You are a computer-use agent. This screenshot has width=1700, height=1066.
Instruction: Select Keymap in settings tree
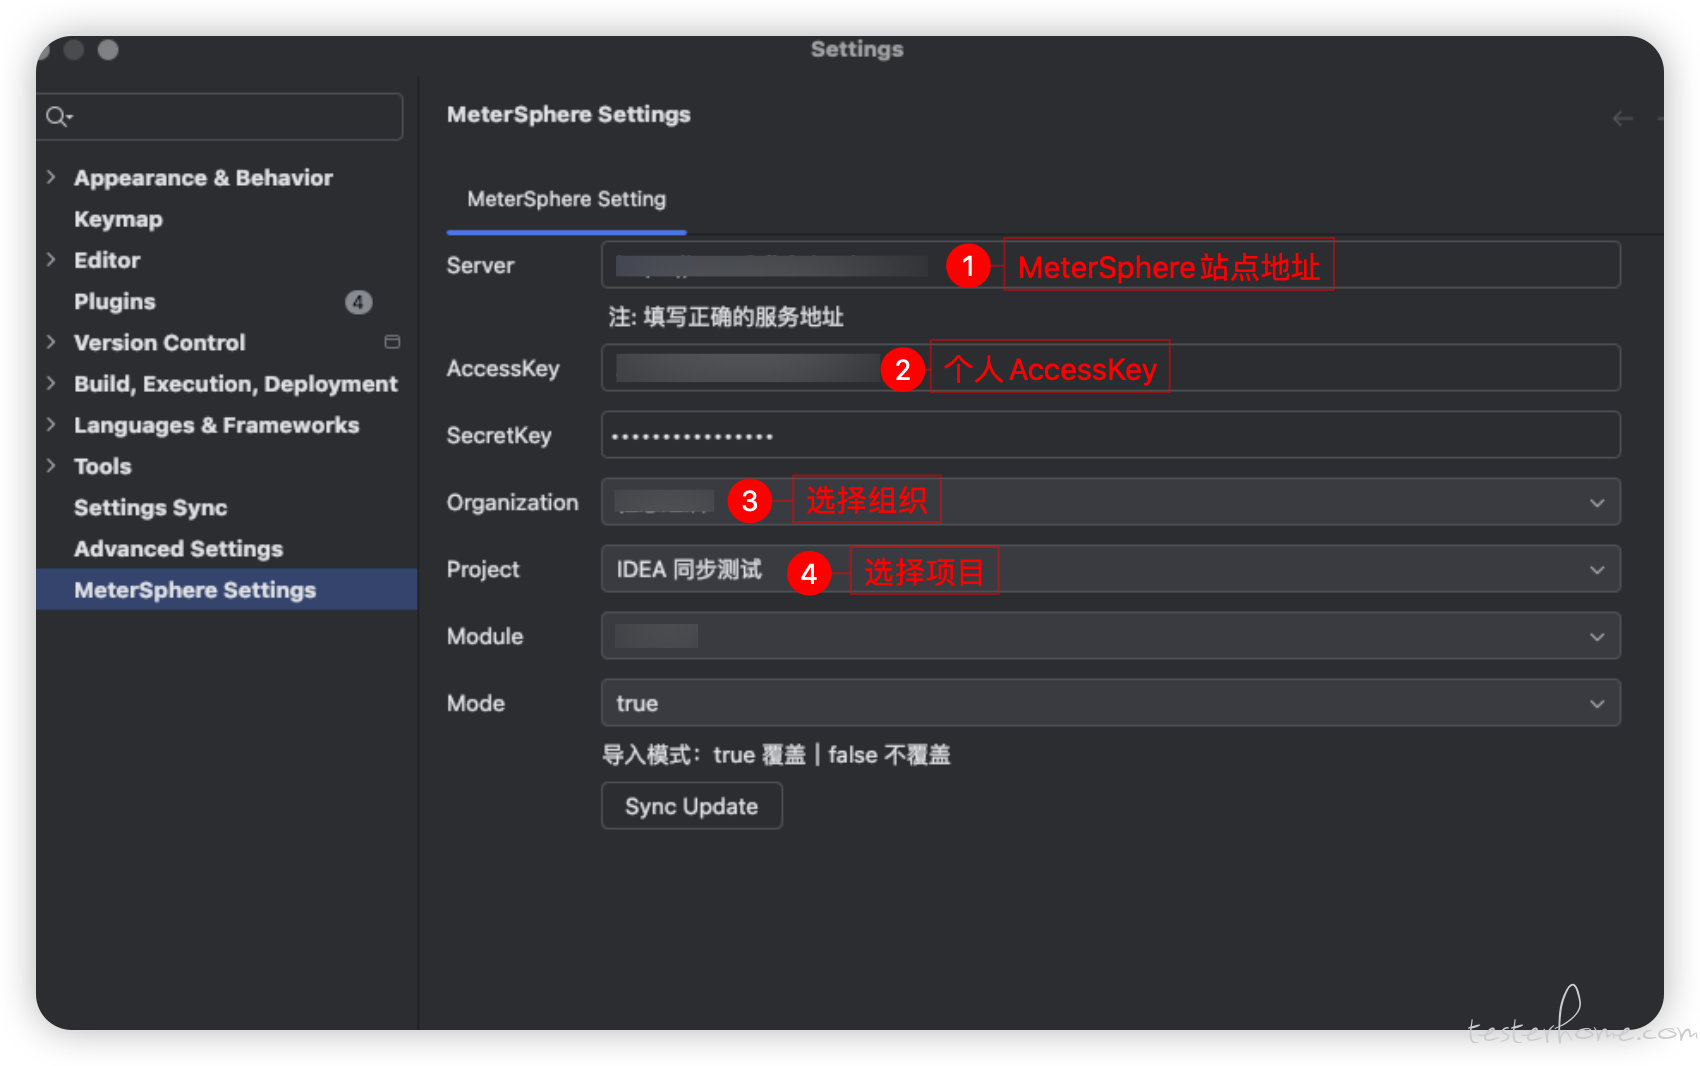(118, 219)
